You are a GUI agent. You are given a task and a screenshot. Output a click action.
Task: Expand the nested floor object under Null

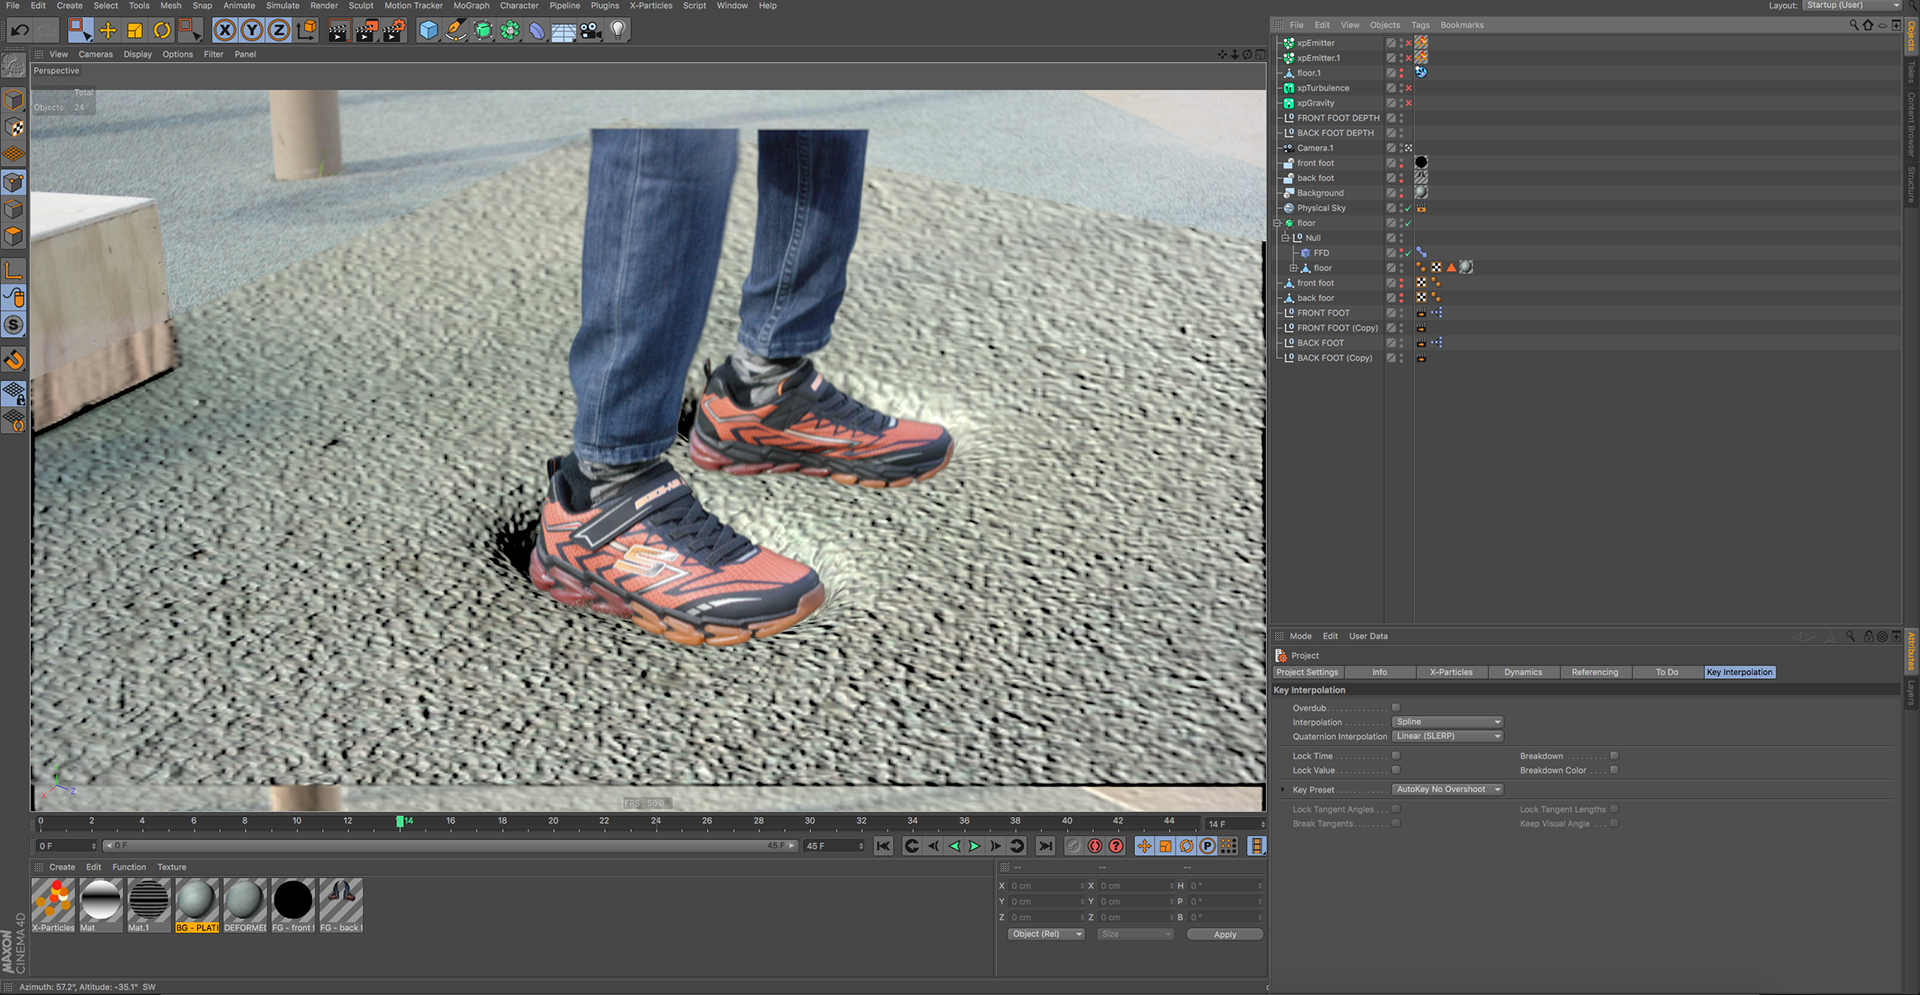(x=1293, y=268)
